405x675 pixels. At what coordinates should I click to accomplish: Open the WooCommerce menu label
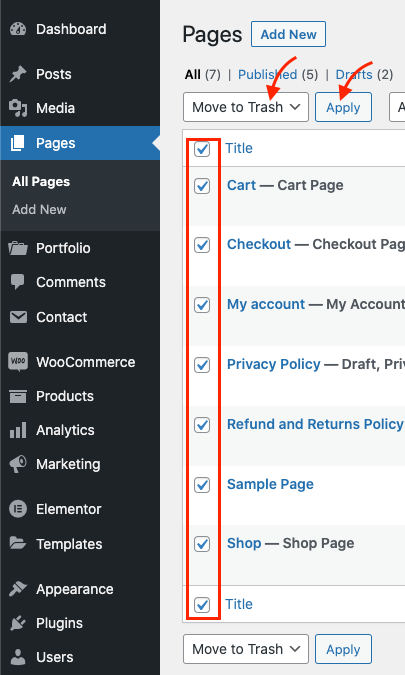[x=86, y=362]
